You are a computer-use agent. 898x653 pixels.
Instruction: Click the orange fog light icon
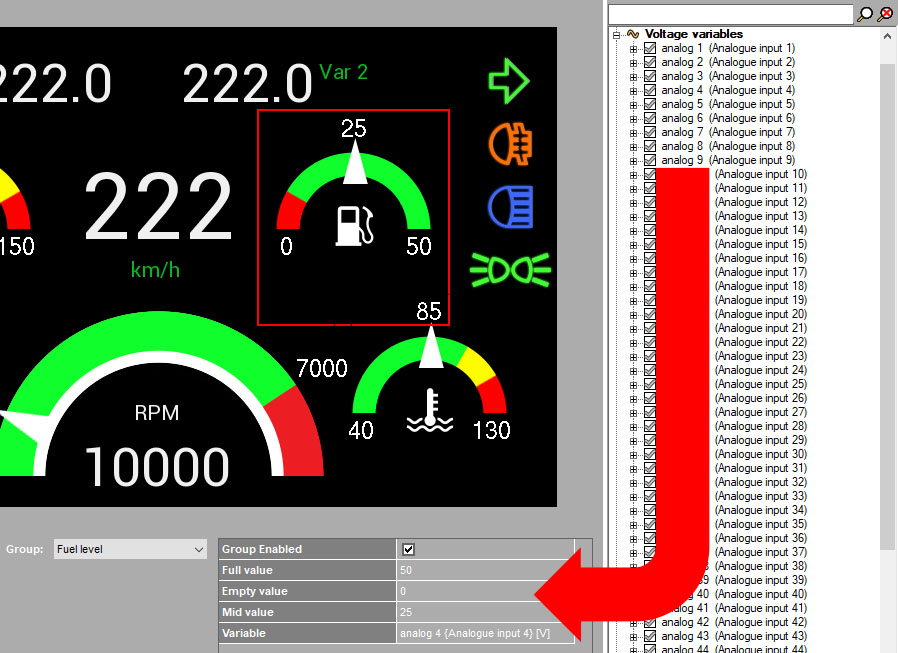pos(509,144)
